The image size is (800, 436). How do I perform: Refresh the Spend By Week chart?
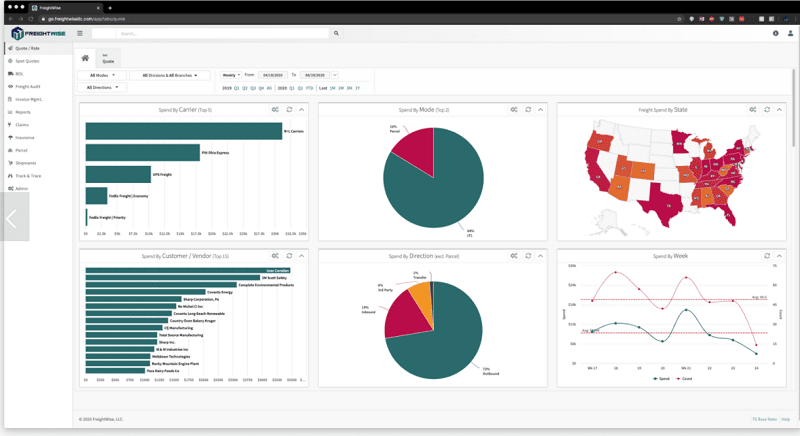click(x=767, y=256)
